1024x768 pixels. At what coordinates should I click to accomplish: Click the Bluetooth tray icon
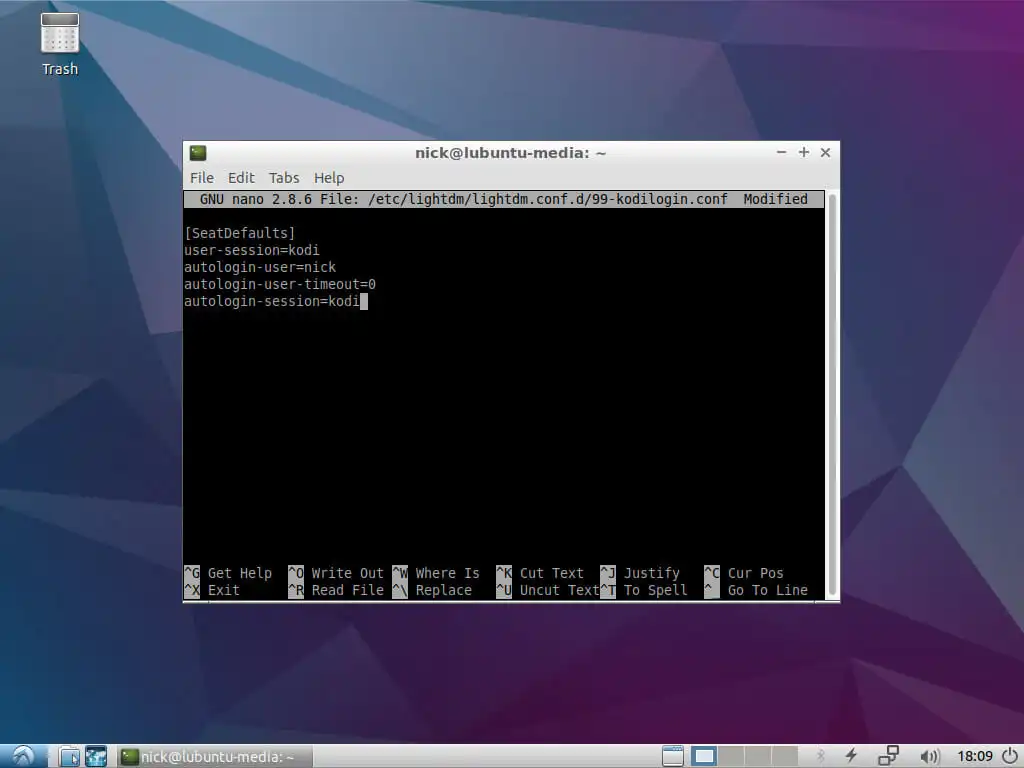tap(820, 756)
